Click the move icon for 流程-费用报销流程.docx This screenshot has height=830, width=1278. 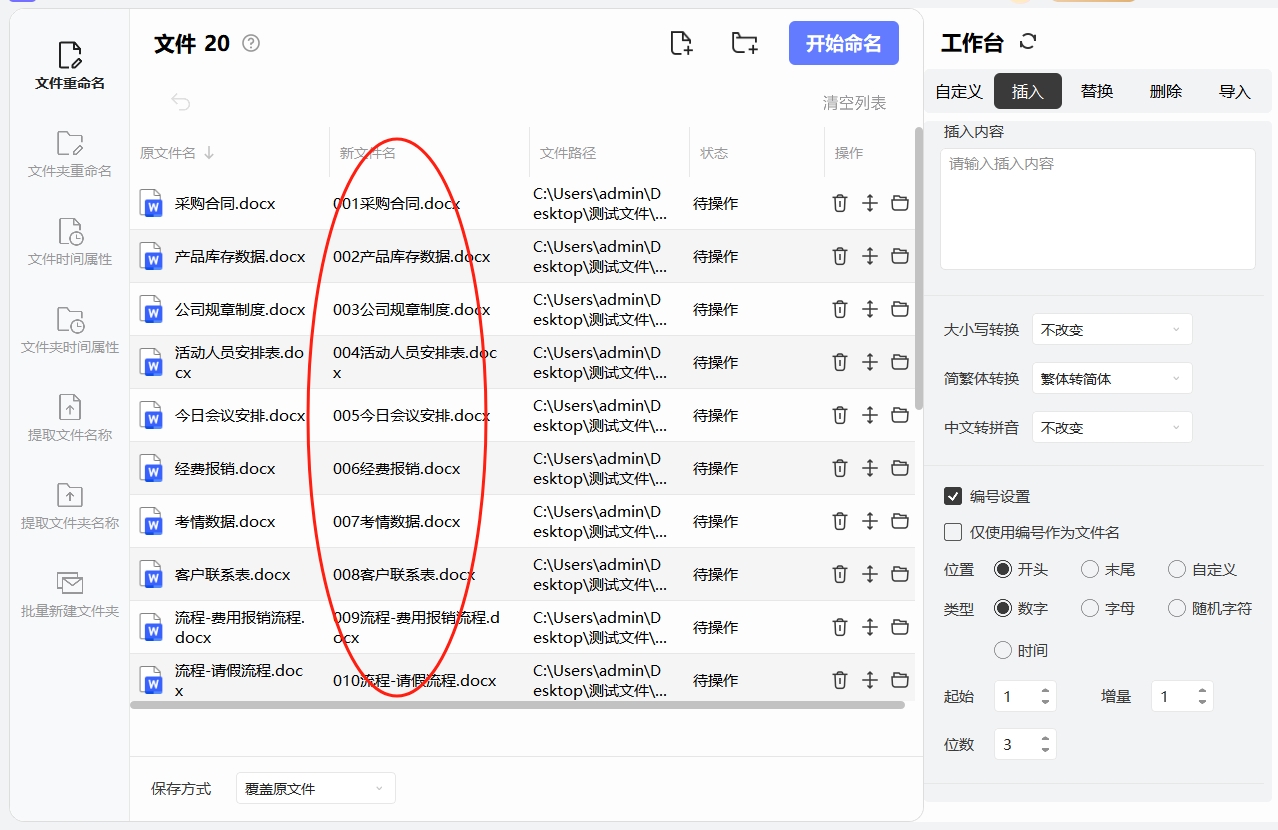point(870,627)
